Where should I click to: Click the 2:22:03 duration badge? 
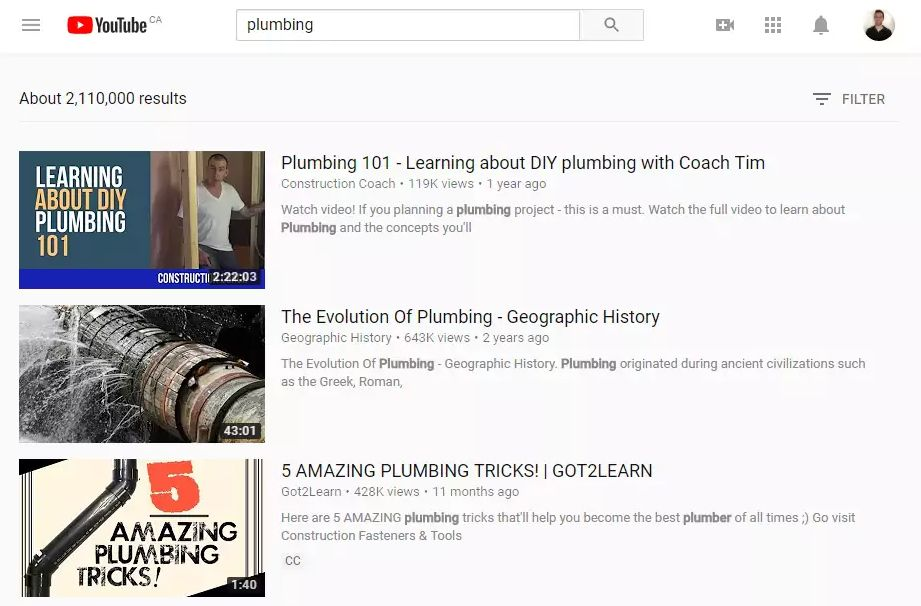[234, 277]
